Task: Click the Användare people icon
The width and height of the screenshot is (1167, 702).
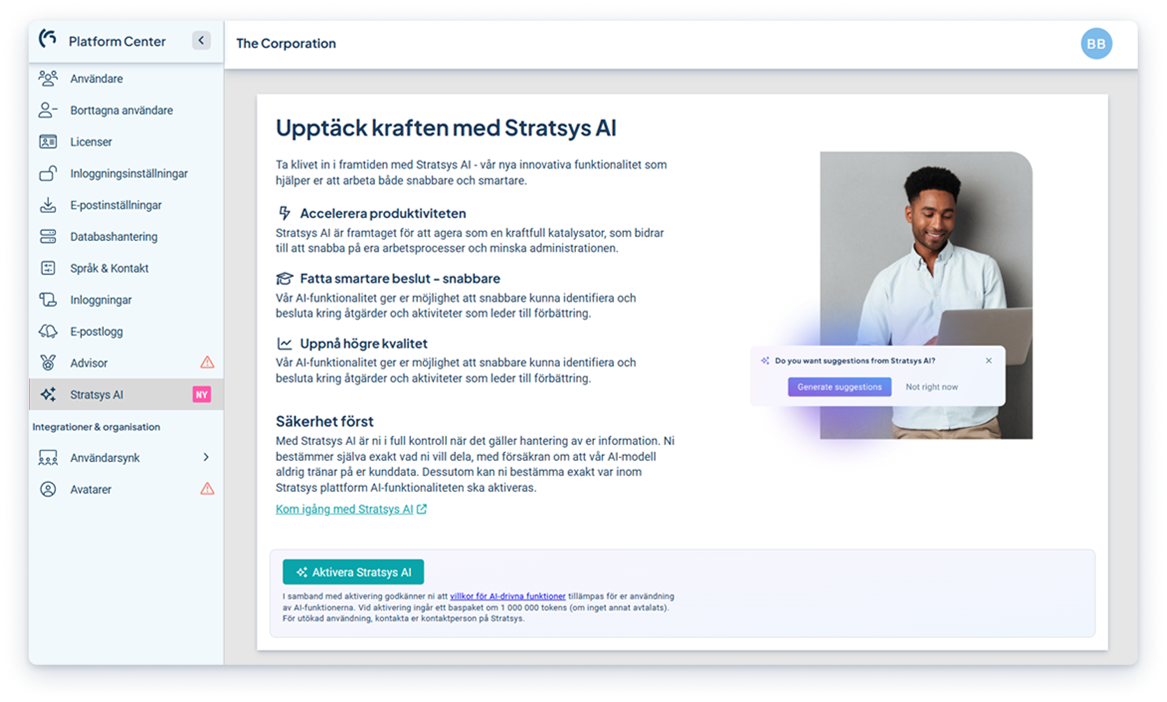Action: 47,79
